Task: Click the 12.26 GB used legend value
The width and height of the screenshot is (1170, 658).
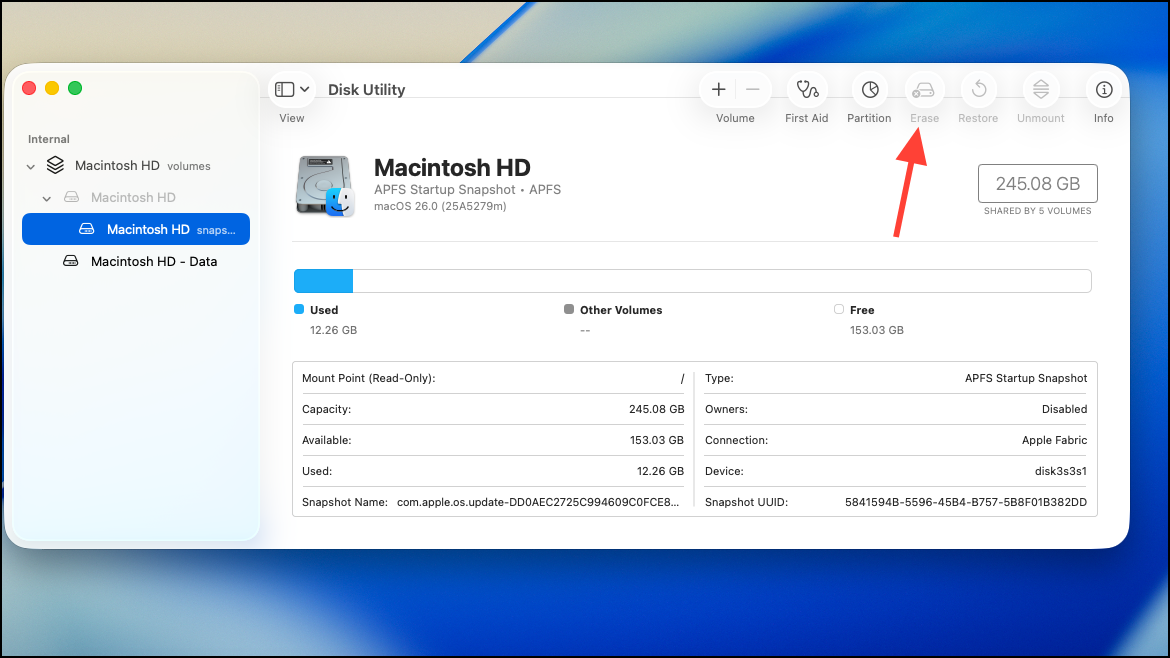Action: [x=334, y=330]
